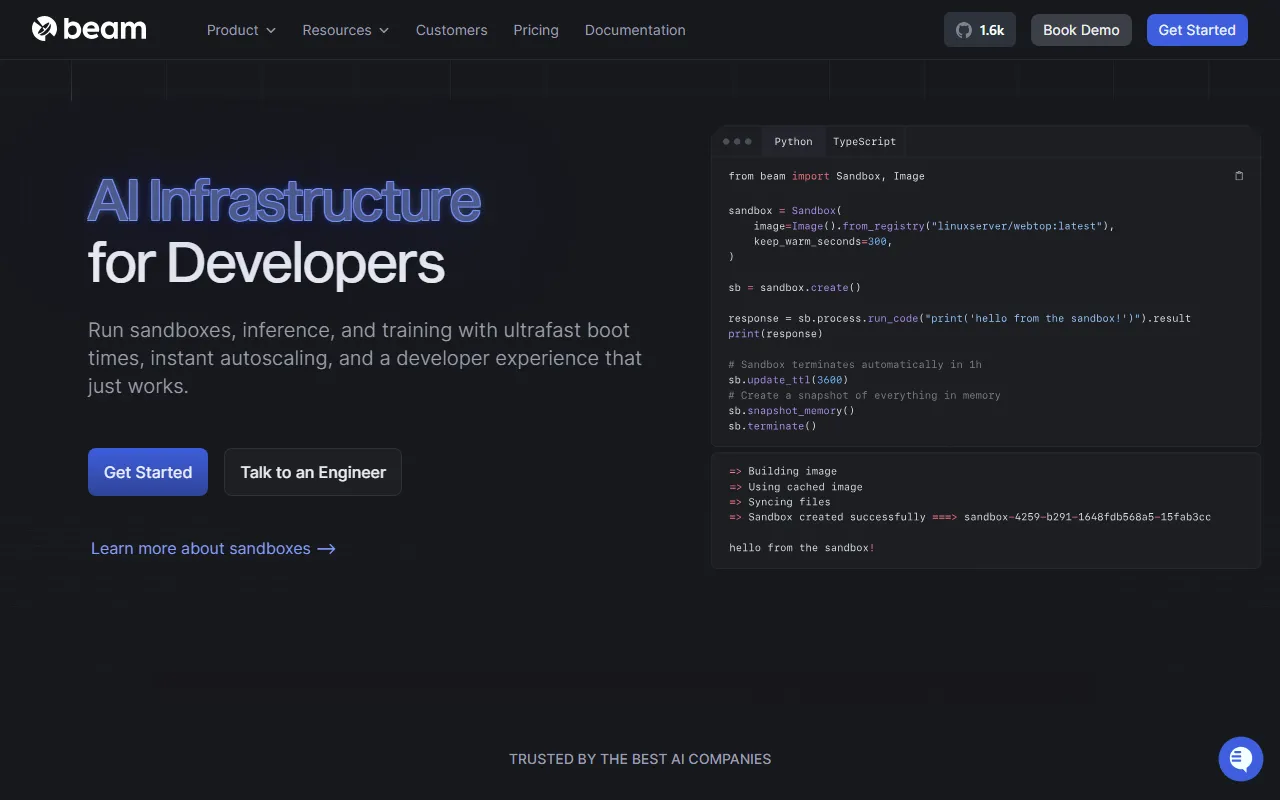Open the Customers page

click(451, 30)
